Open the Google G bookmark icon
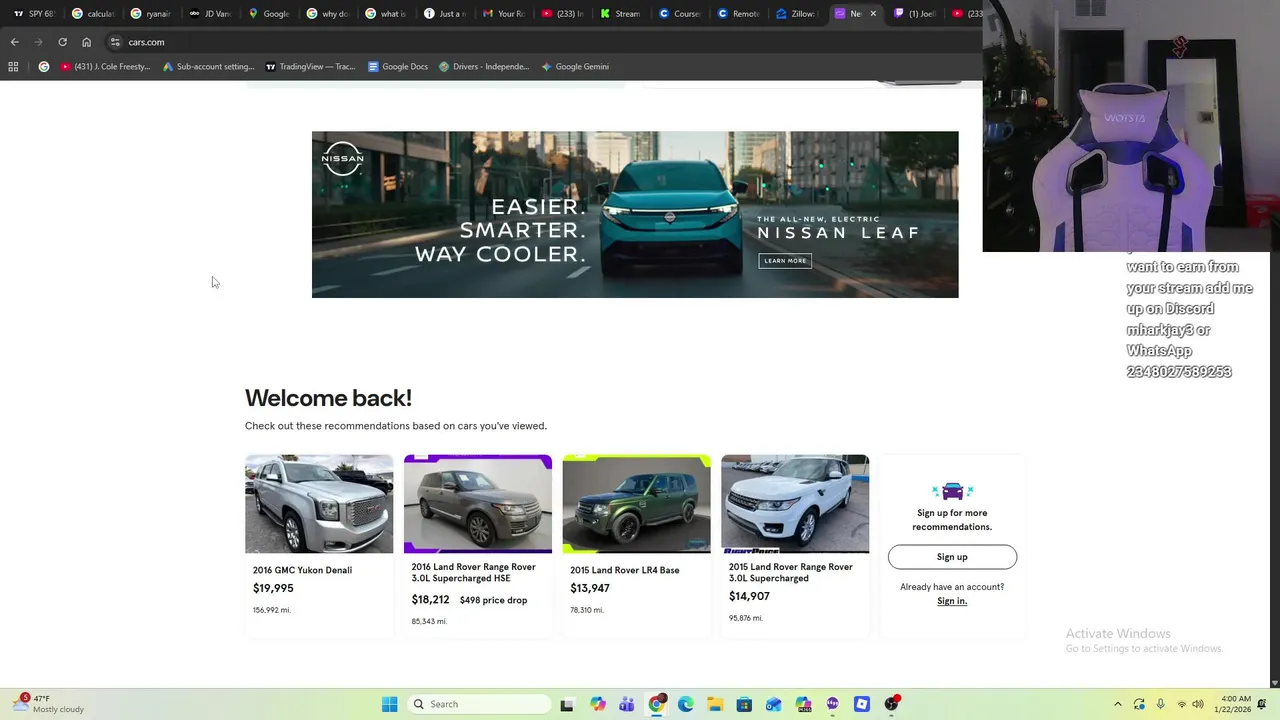The image size is (1280, 720). pos(43,67)
